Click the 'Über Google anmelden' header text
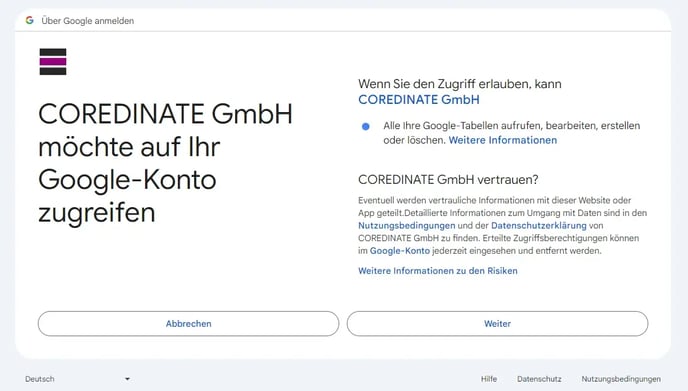 [x=88, y=21]
